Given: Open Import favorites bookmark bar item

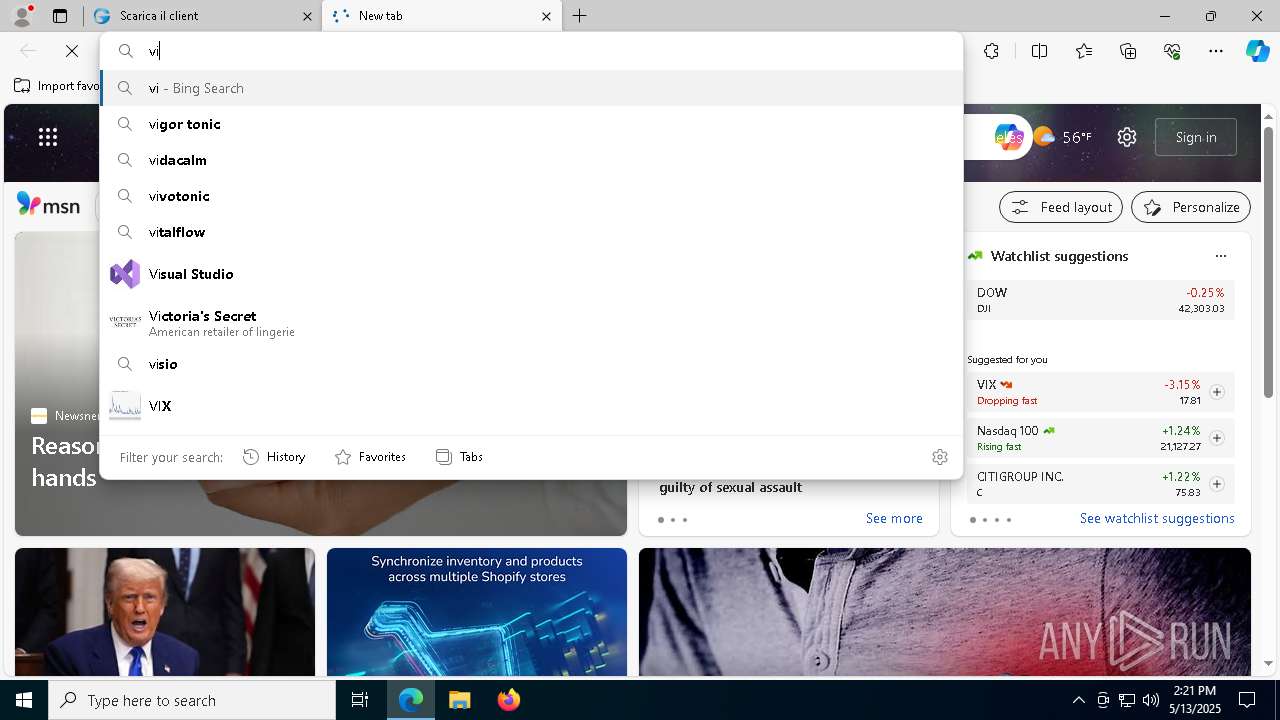Looking at the screenshot, I should 57,86.
